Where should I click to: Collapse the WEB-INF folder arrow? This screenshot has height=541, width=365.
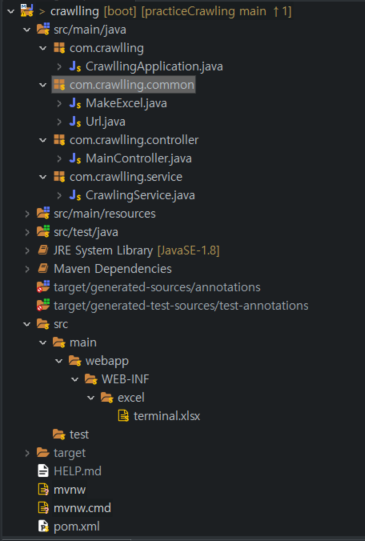(75, 380)
